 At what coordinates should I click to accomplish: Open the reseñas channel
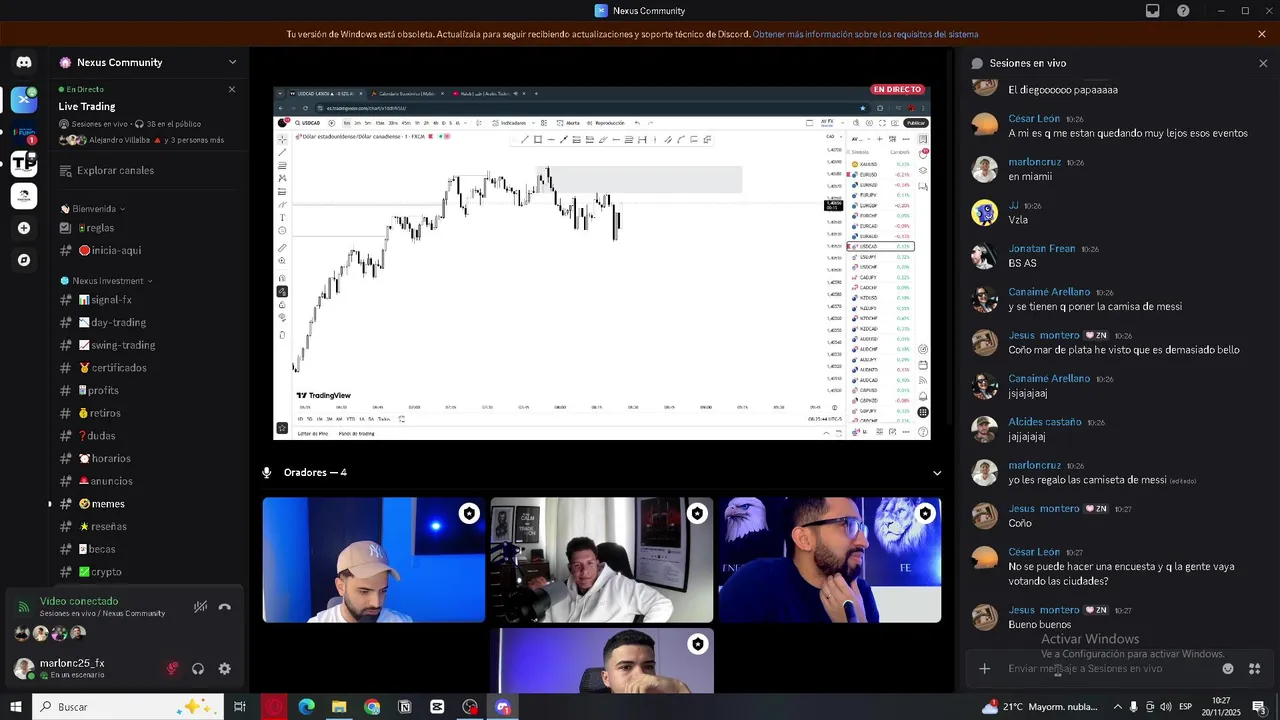coord(150,526)
